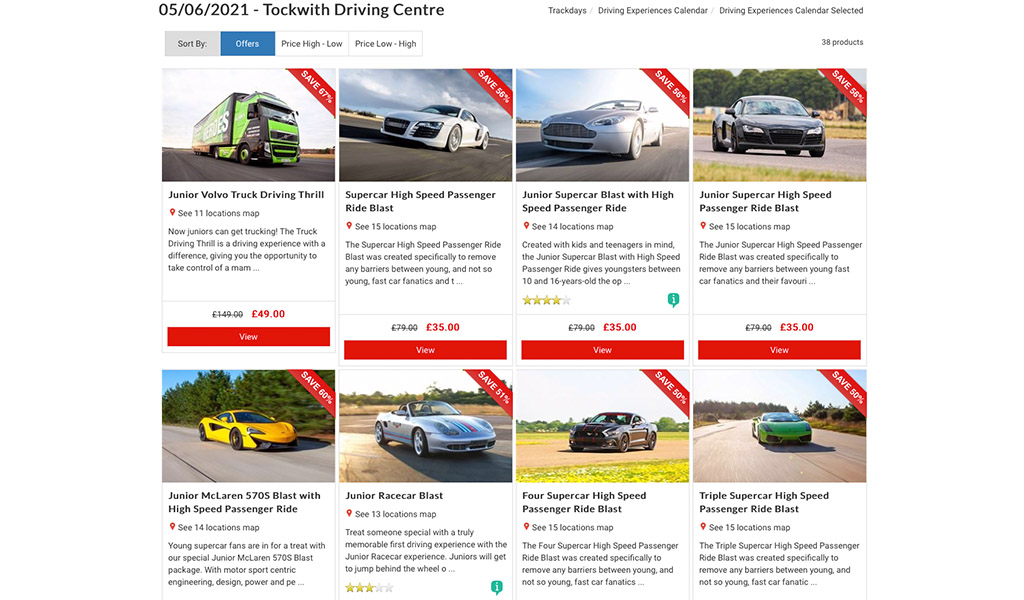Open 'See 14 locations map' for Junior McLaren

(218, 528)
